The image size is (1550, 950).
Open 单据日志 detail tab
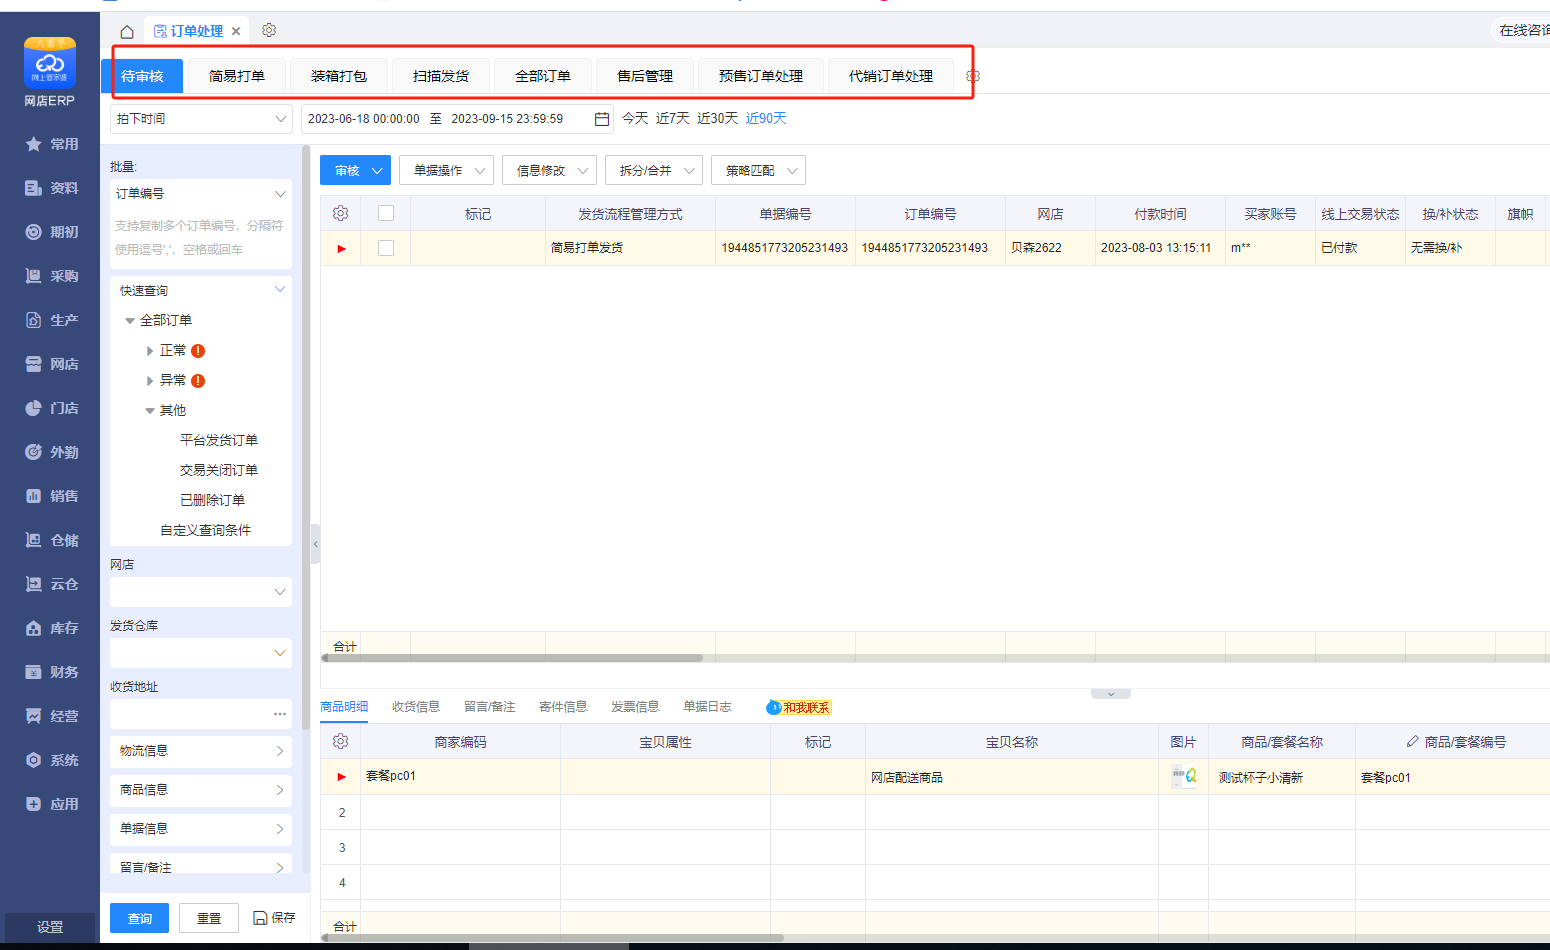click(x=707, y=707)
